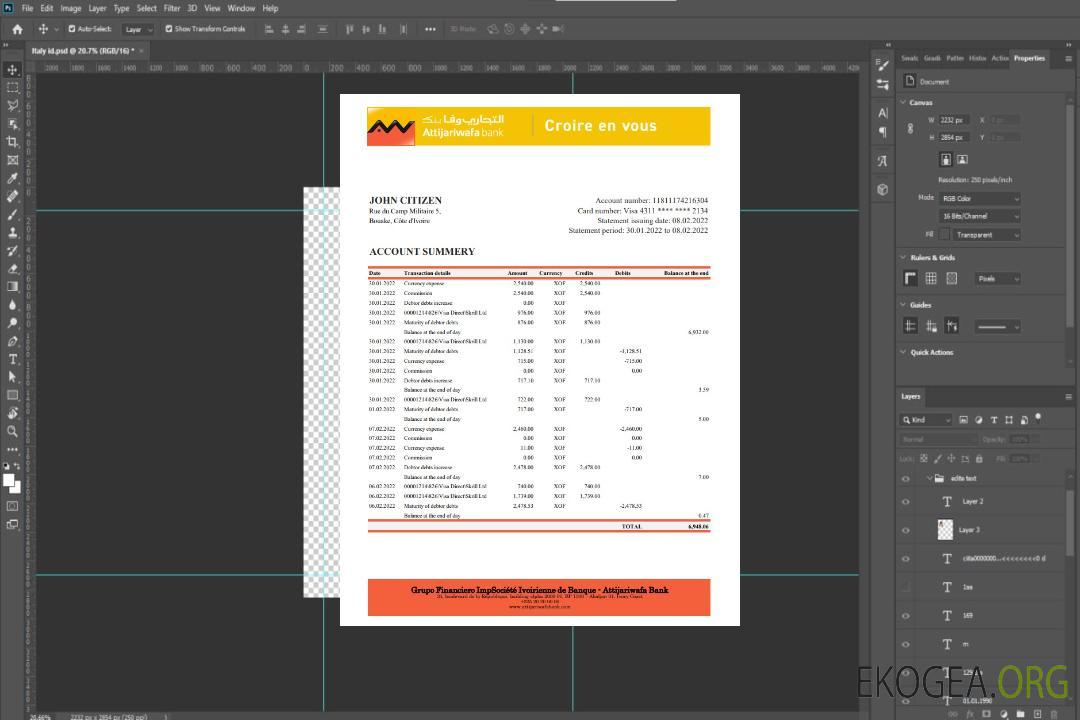Toggle the layer filter on/off switch
The width and height of the screenshot is (1080, 720).
(x=1038, y=418)
